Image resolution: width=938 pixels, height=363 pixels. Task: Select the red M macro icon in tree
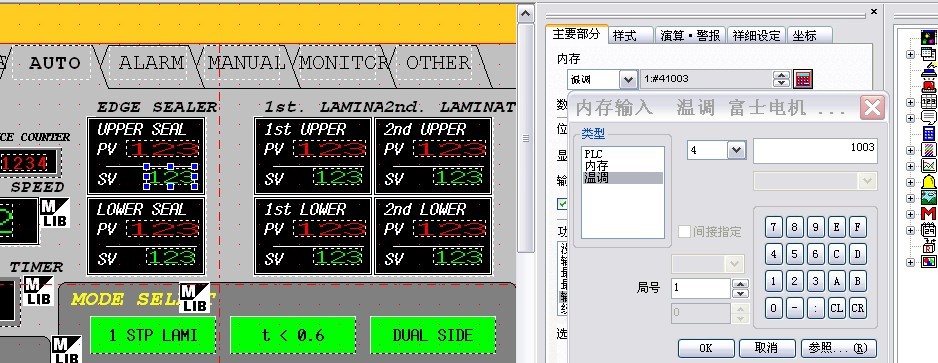tap(928, 213)
